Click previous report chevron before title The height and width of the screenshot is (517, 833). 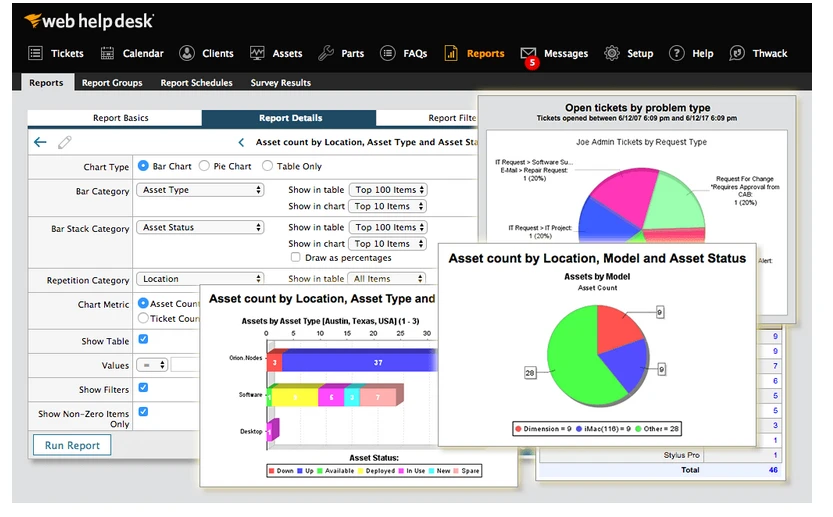click(x=241, y=142)
